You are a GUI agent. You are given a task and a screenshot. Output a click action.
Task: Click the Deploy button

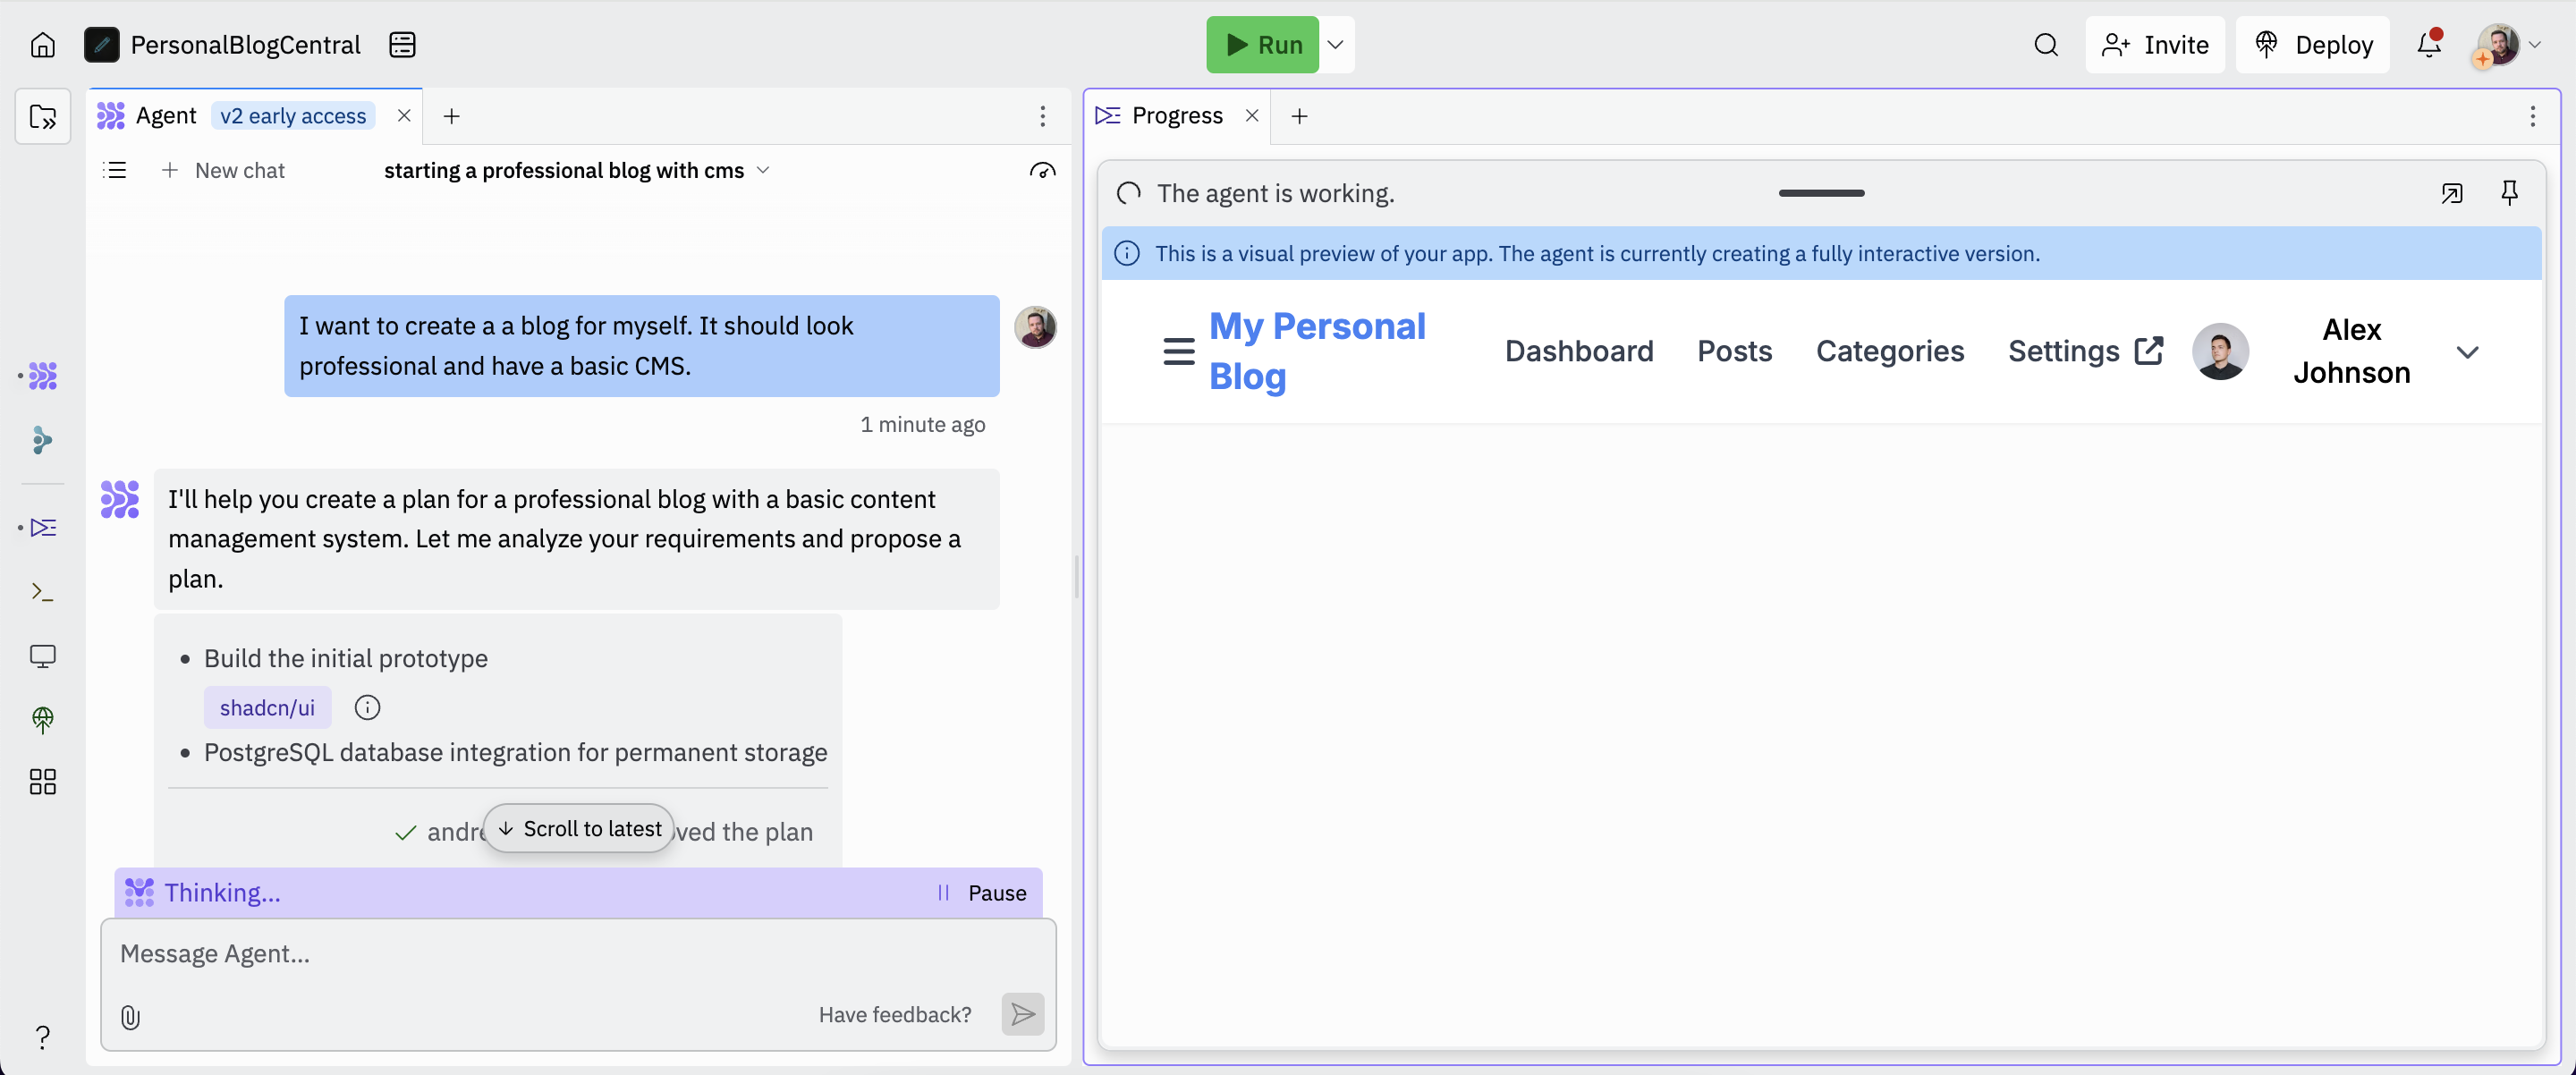pos(2312,45)
